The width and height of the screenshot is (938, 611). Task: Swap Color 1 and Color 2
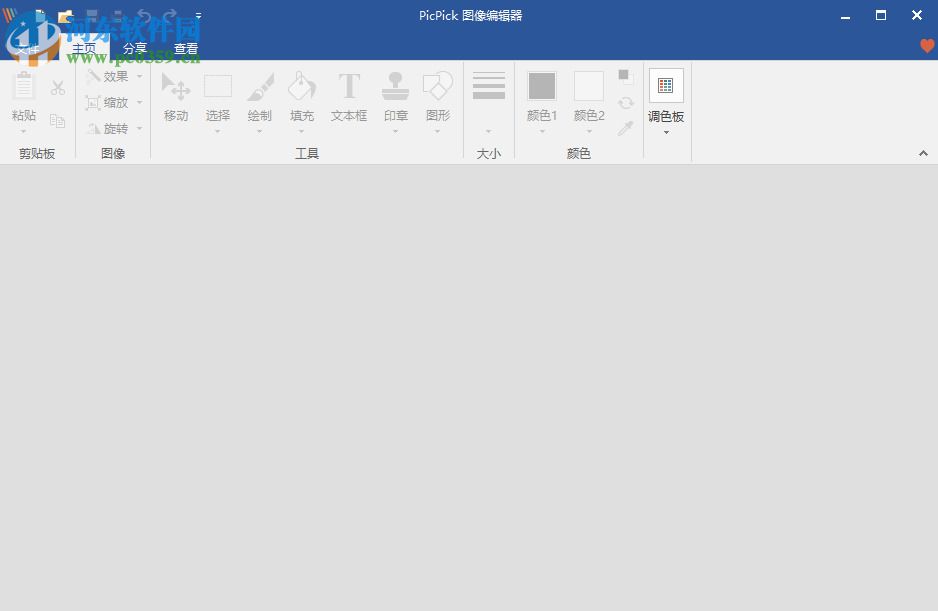625,101
